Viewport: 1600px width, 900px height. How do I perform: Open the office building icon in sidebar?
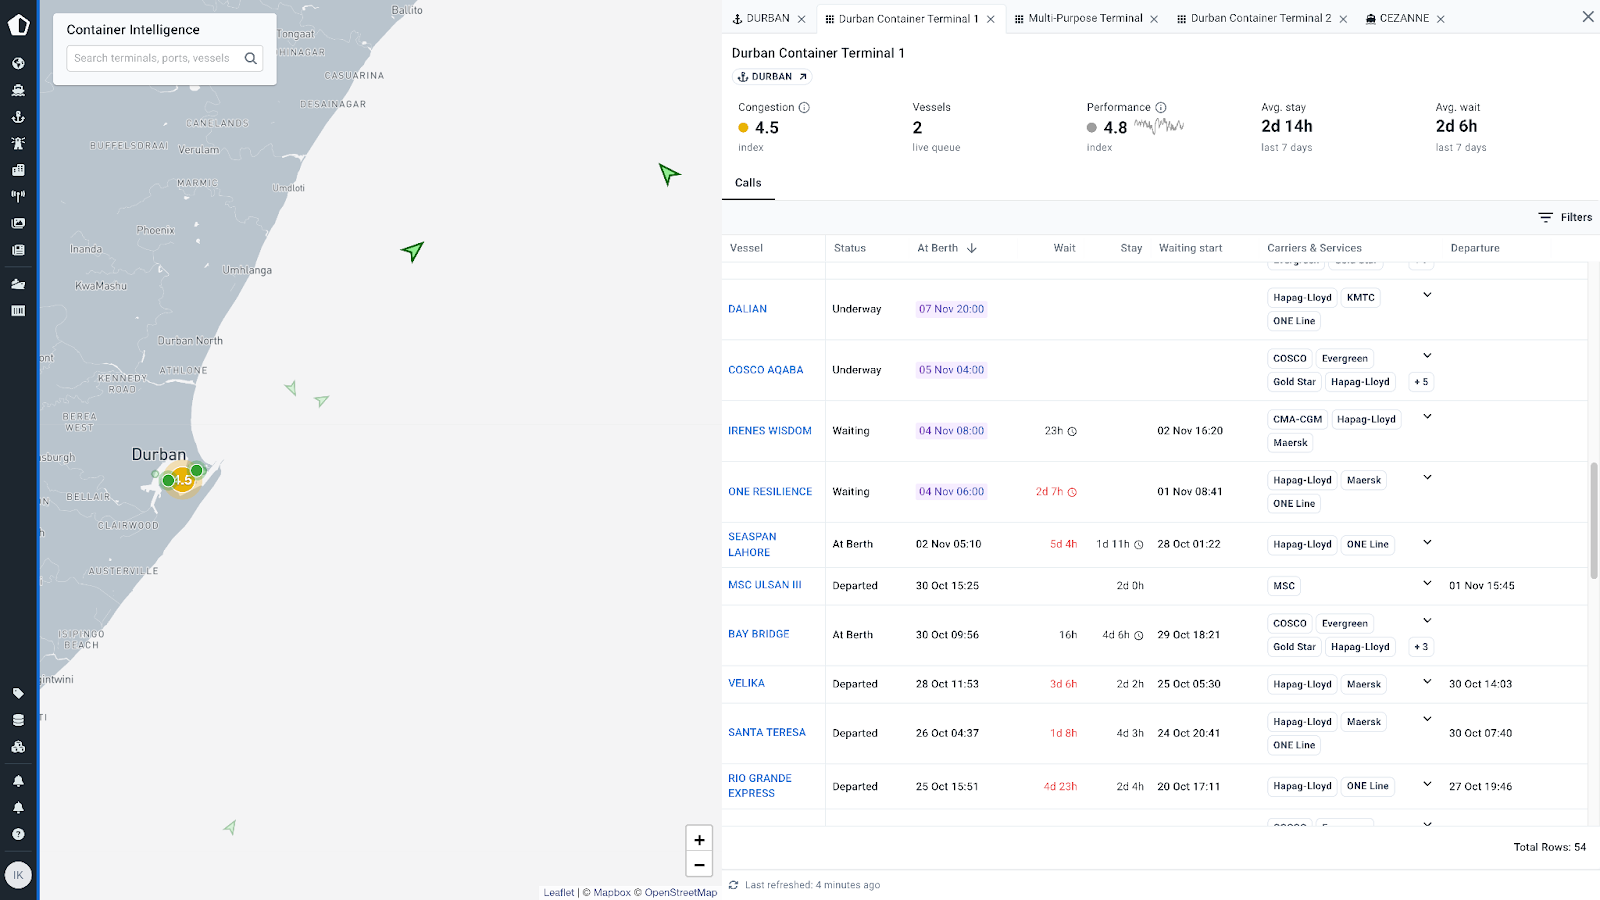(x=18, y=170)
